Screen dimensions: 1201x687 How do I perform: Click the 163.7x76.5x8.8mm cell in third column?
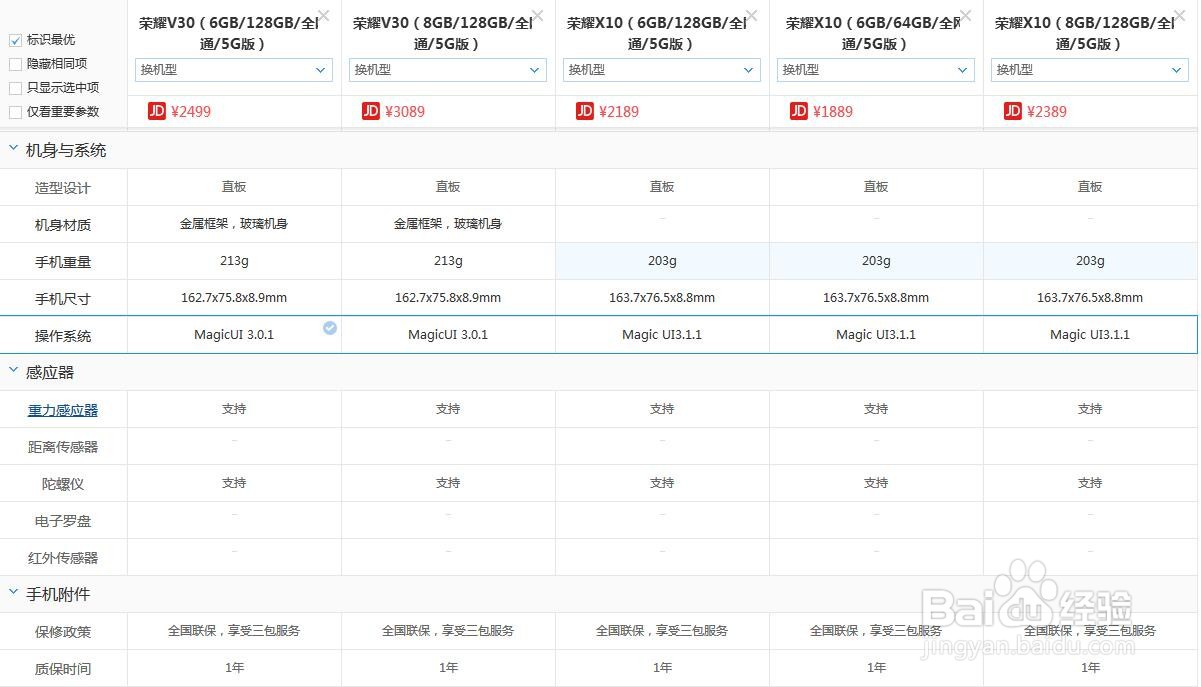tap(662, 298)
